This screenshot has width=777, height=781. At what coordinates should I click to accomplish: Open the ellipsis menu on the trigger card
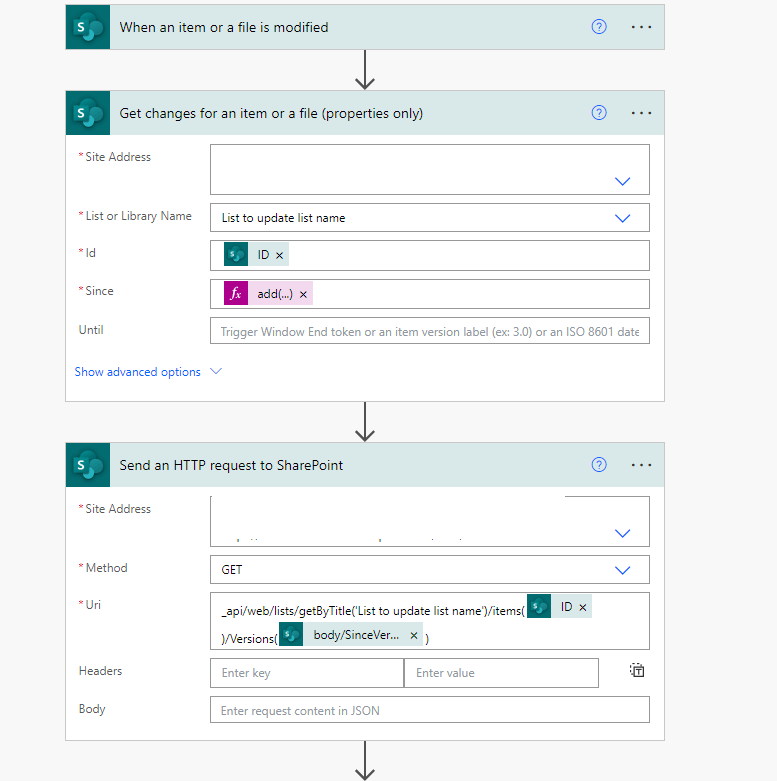(642, 27)
